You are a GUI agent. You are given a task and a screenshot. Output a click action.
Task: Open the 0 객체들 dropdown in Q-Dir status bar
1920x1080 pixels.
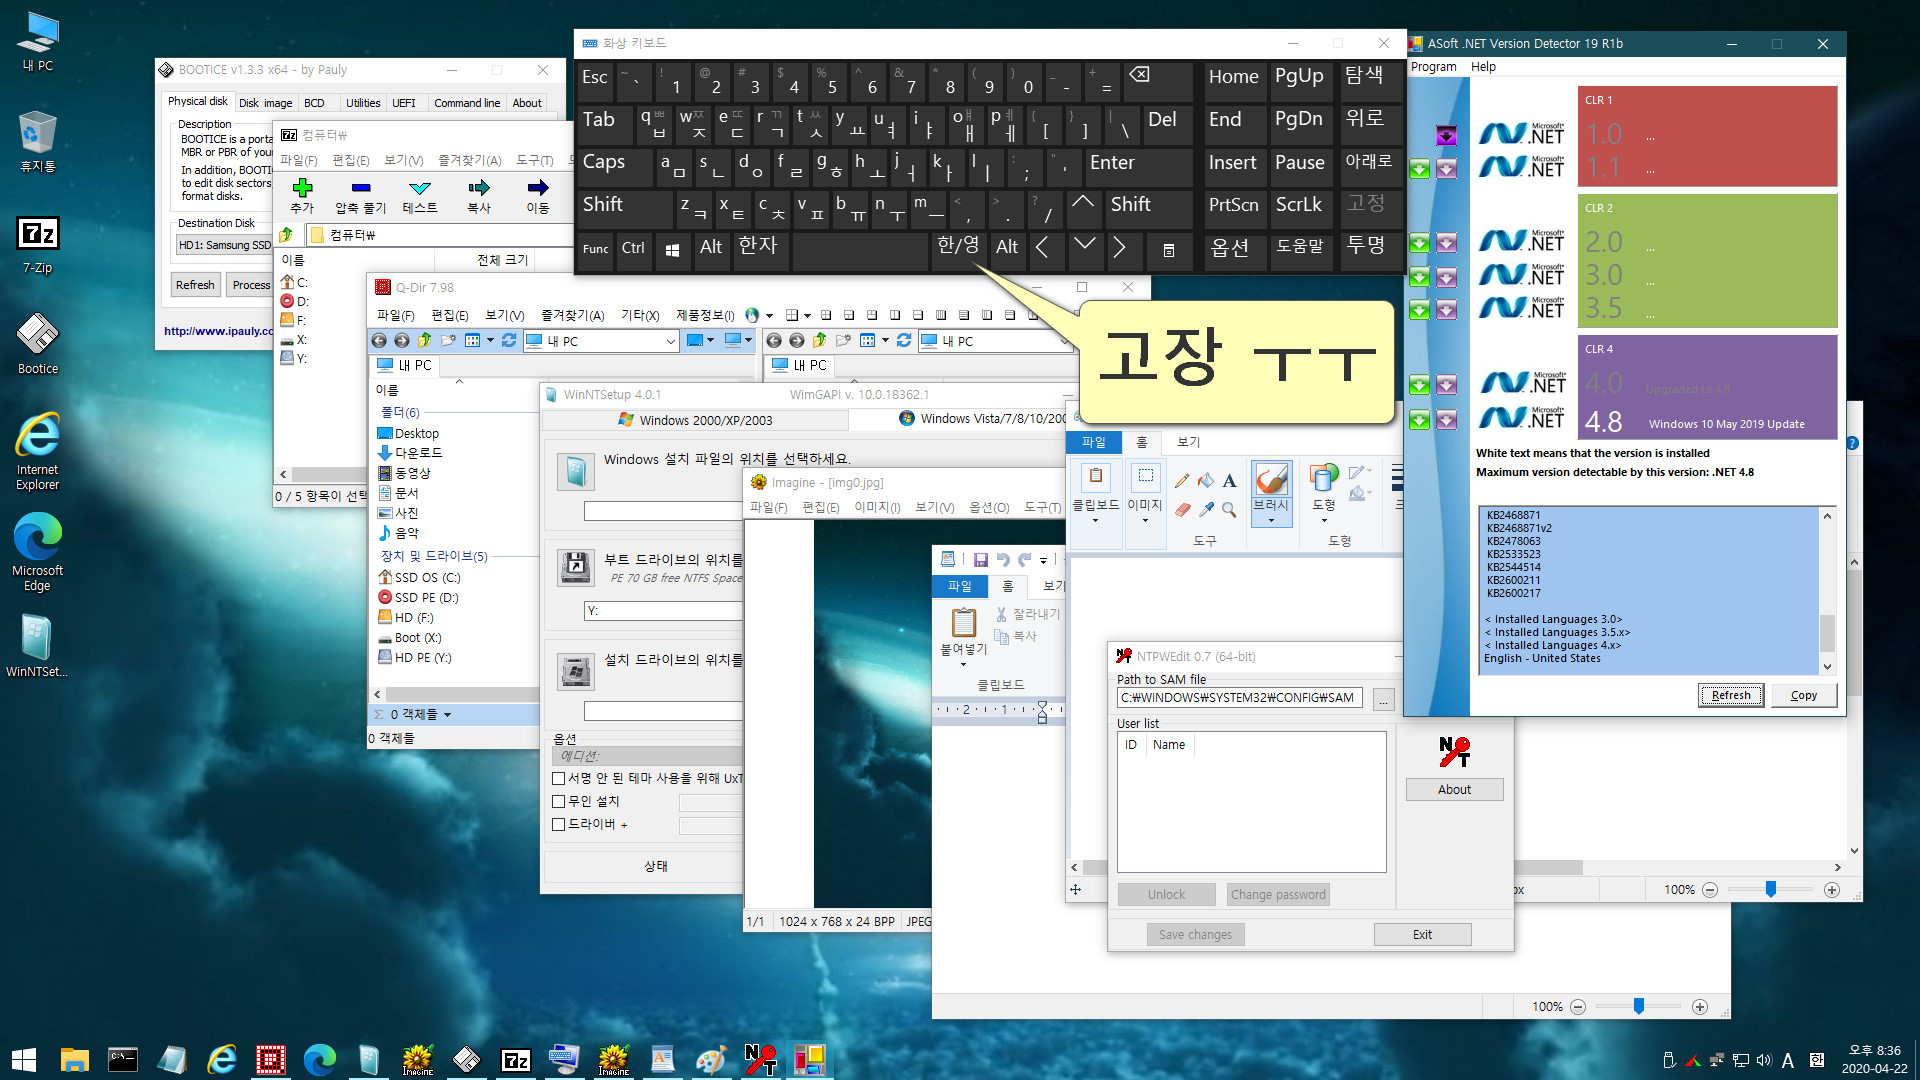click(x=447, y=715)
